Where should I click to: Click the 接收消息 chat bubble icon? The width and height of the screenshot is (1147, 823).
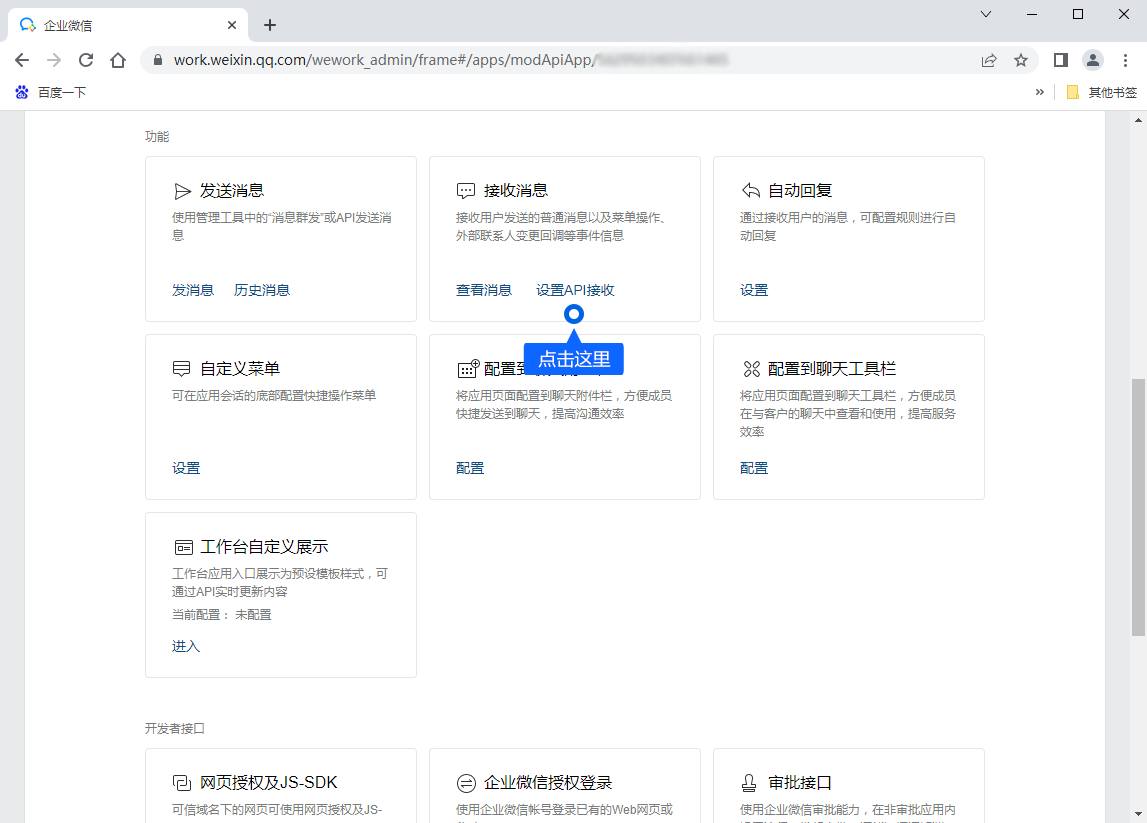(x=466, y=191)
